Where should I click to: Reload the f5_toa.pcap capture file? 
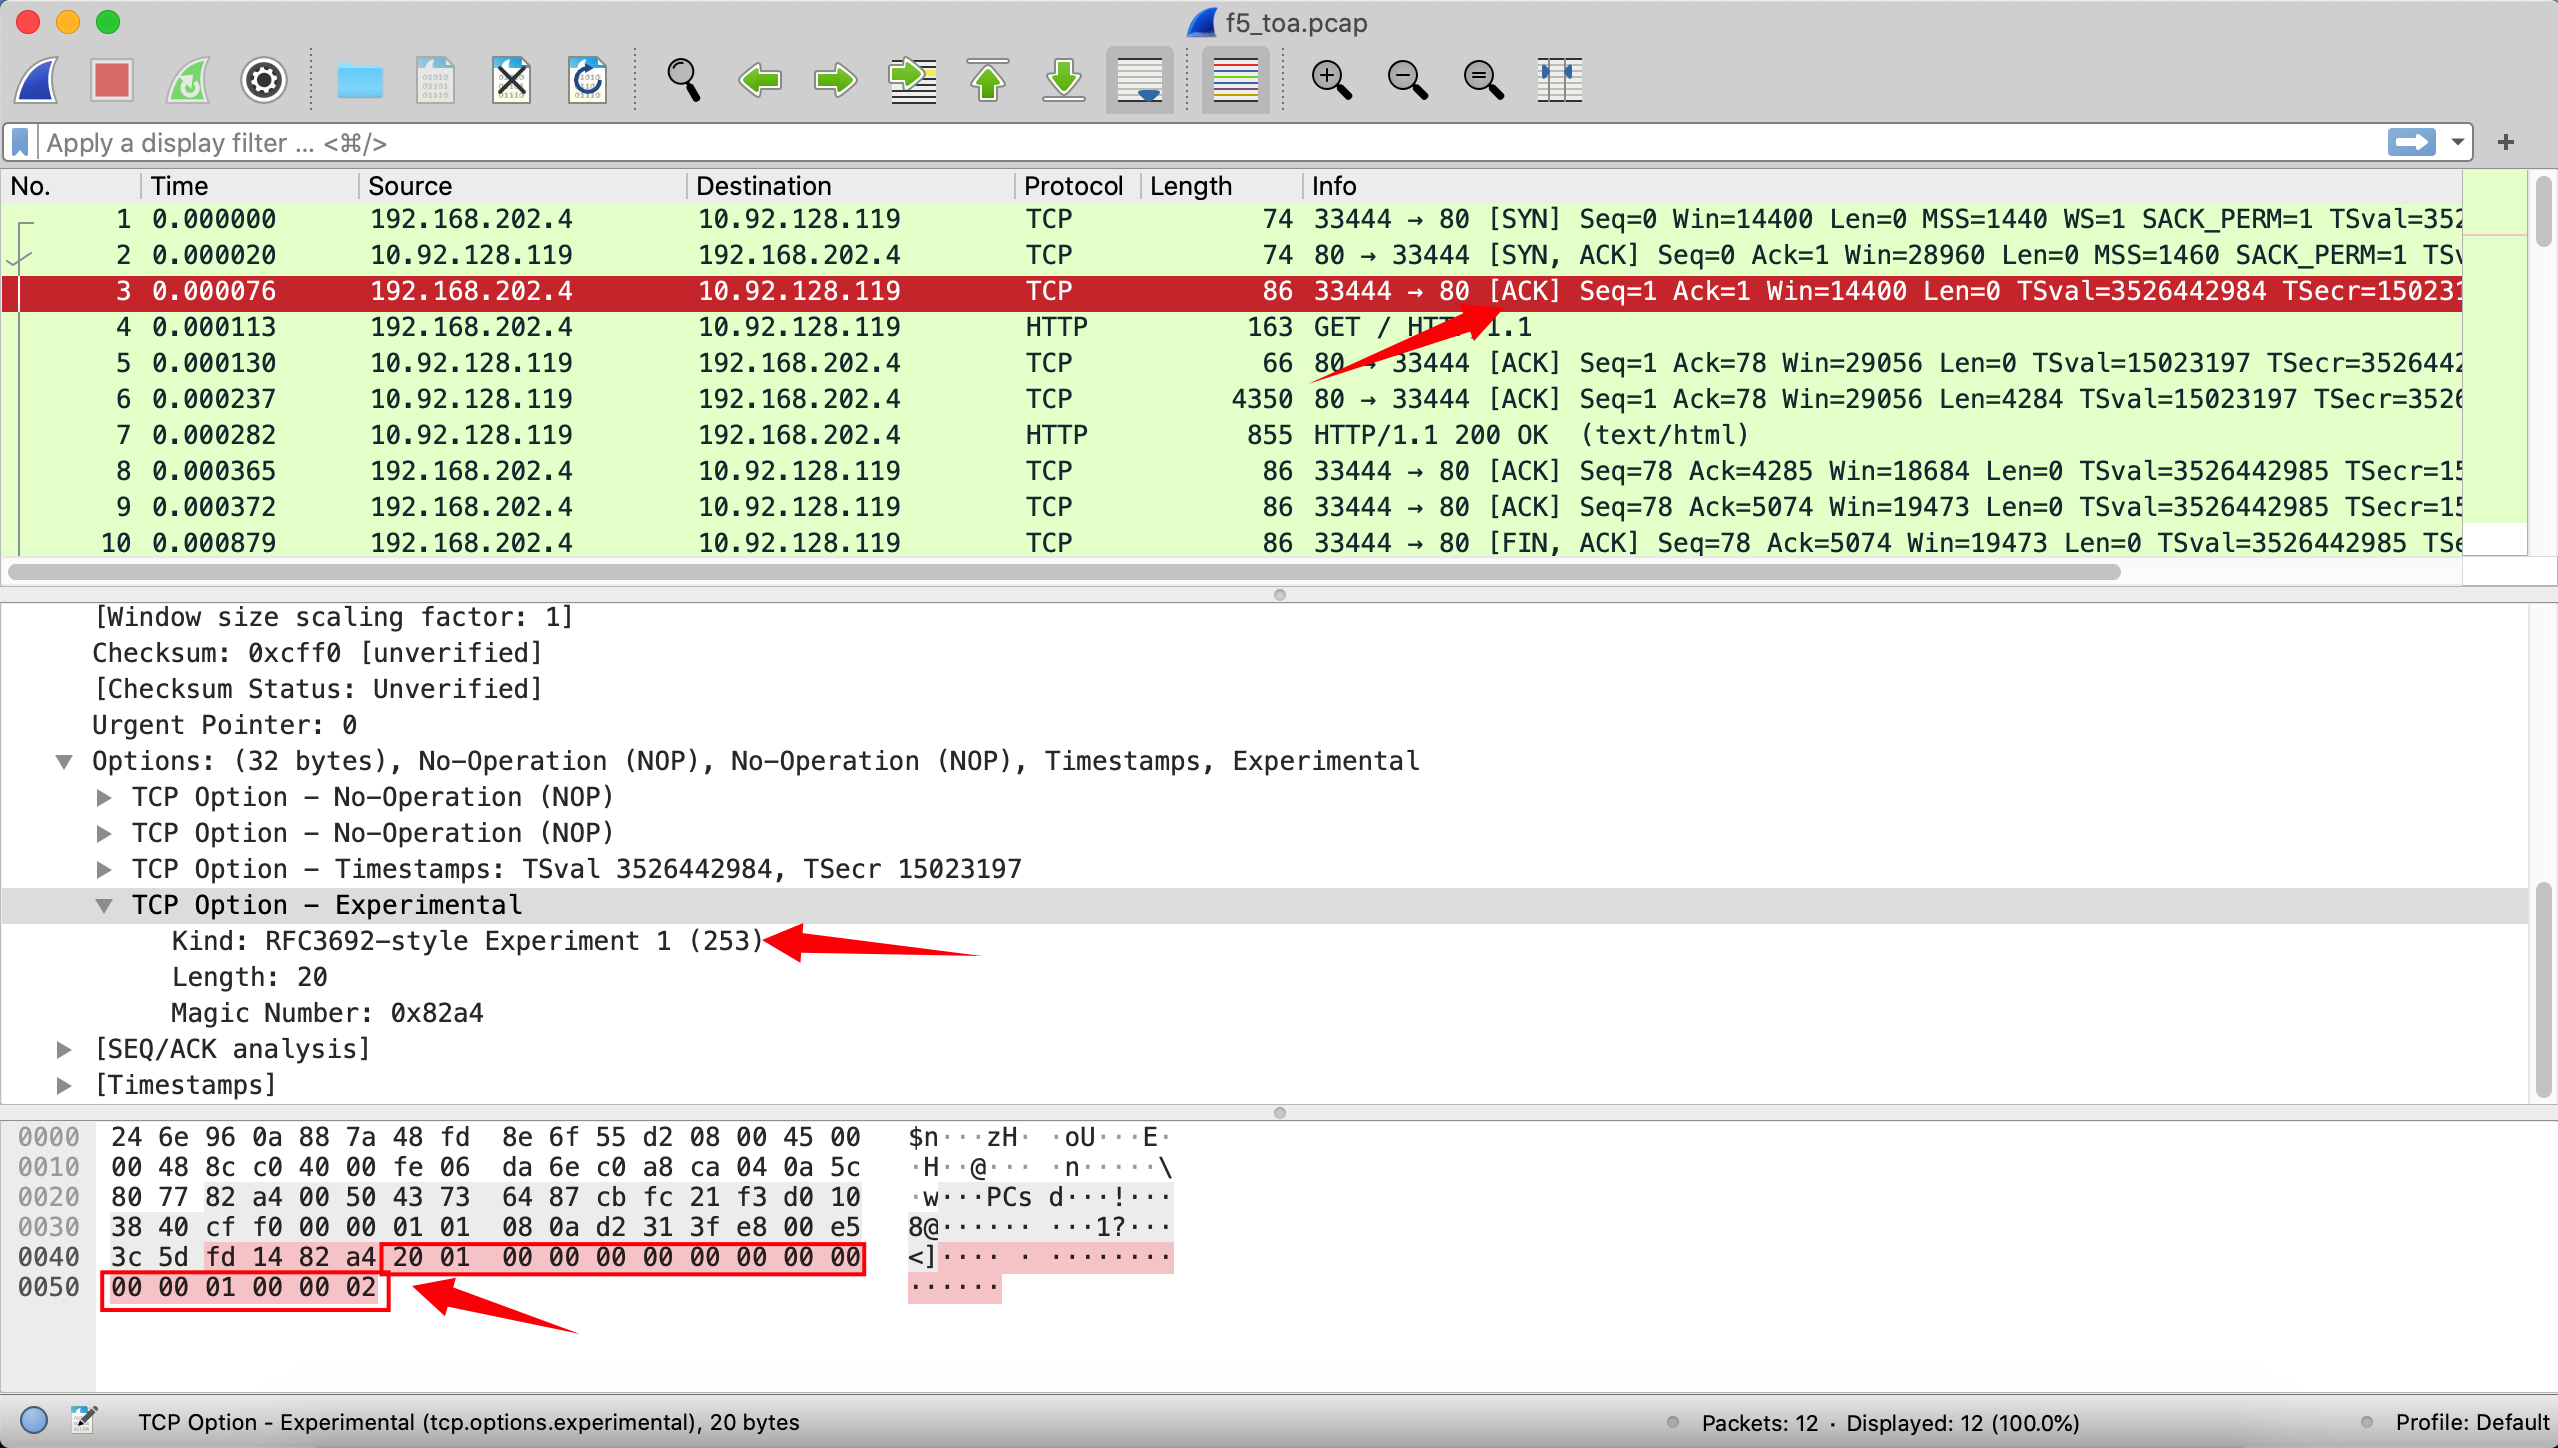click(x=587, y=80)
